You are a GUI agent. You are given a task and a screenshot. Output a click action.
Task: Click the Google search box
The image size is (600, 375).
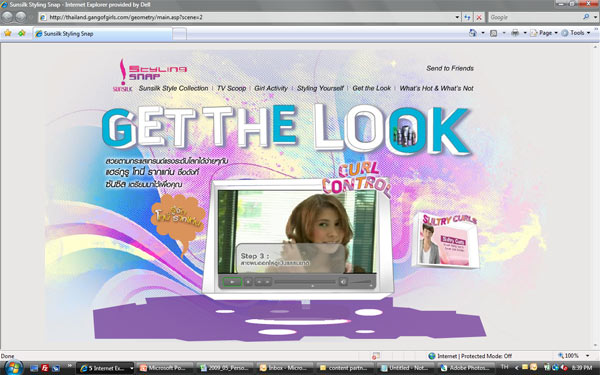point(535,17)
